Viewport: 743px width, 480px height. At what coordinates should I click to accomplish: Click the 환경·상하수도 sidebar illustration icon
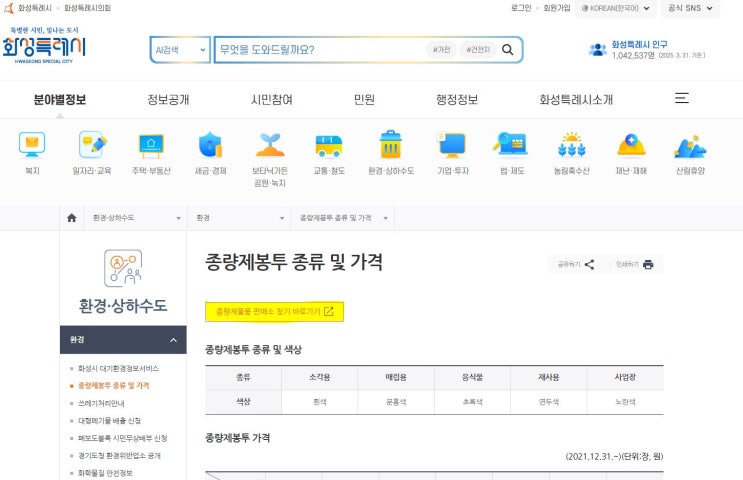point(123,268)
